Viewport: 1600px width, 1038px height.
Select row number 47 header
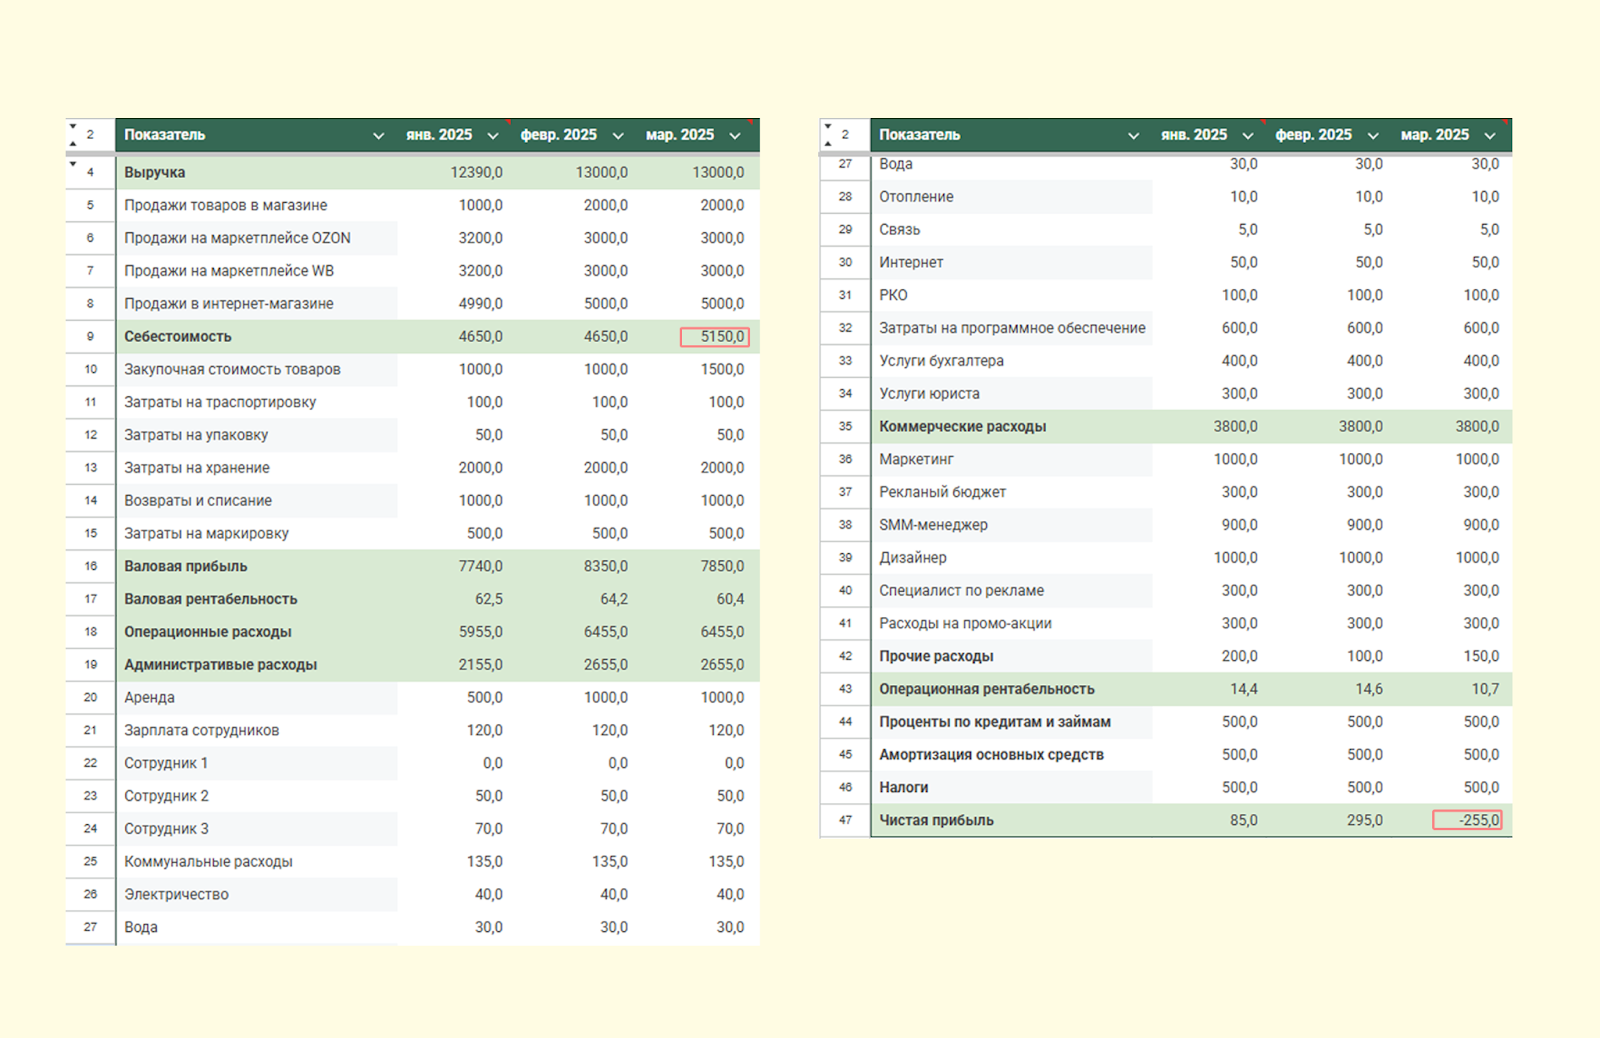[846, 821]
